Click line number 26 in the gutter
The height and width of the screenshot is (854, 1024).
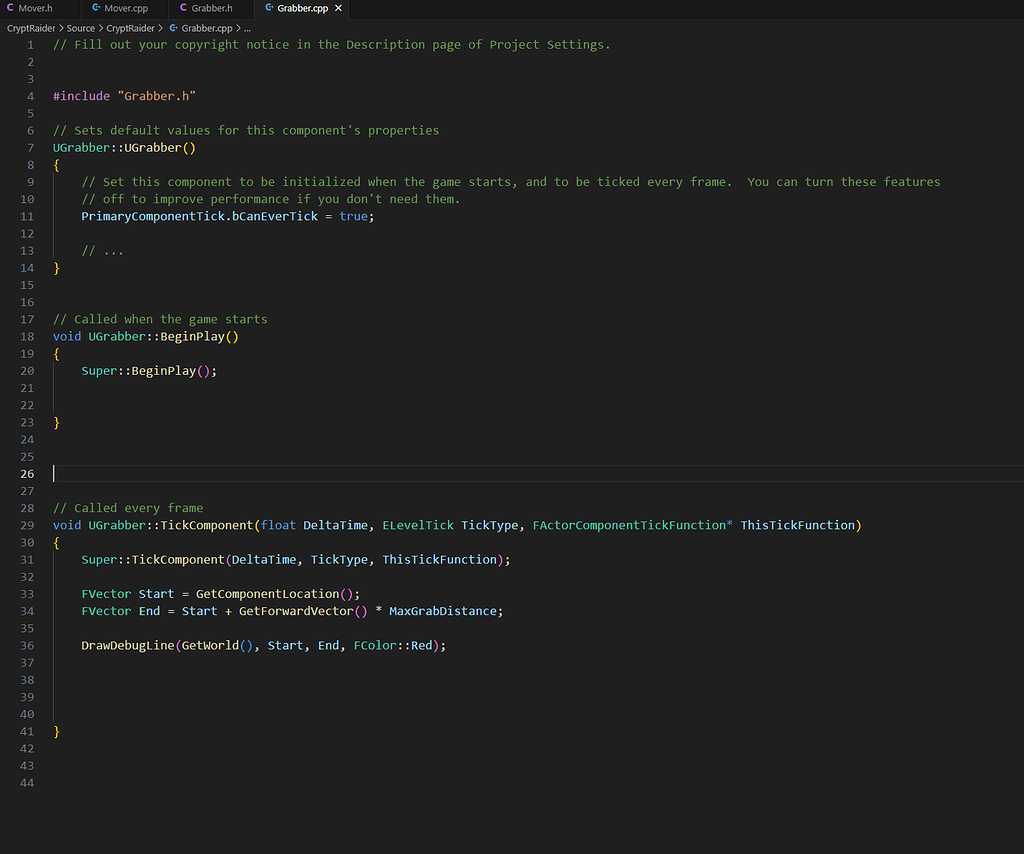[x=27, y=474]
